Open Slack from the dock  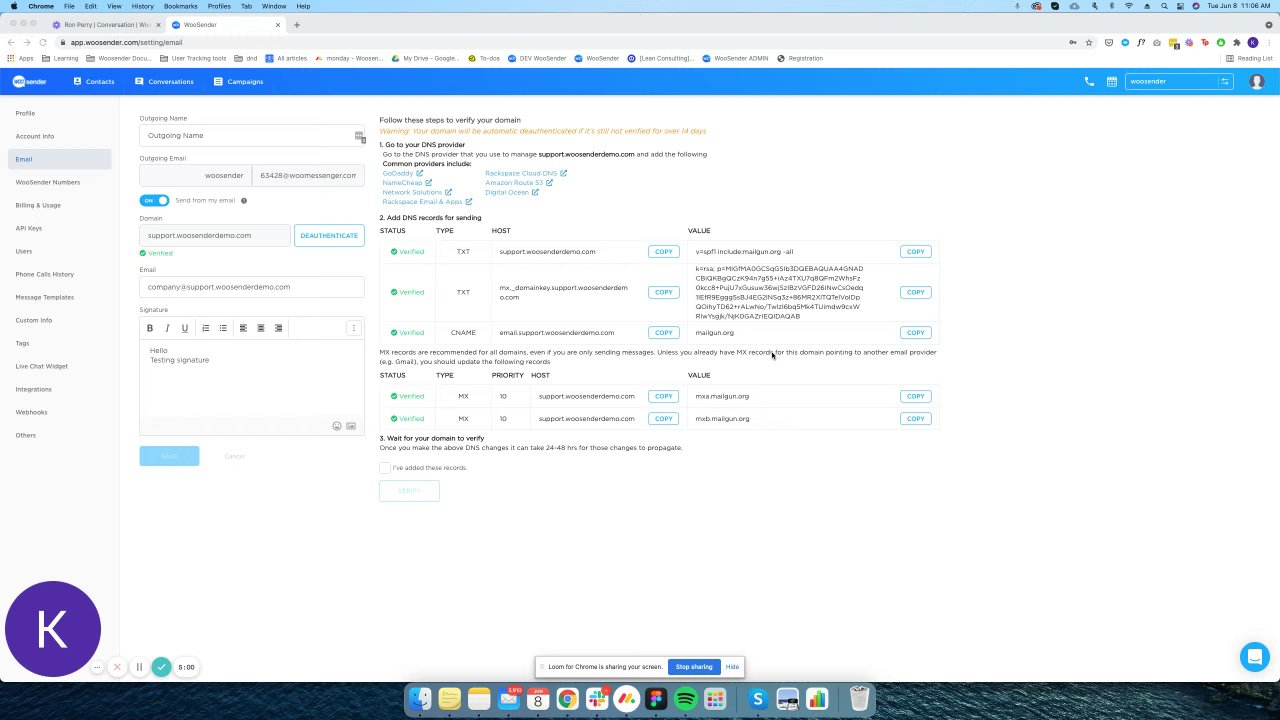[597, 699]
